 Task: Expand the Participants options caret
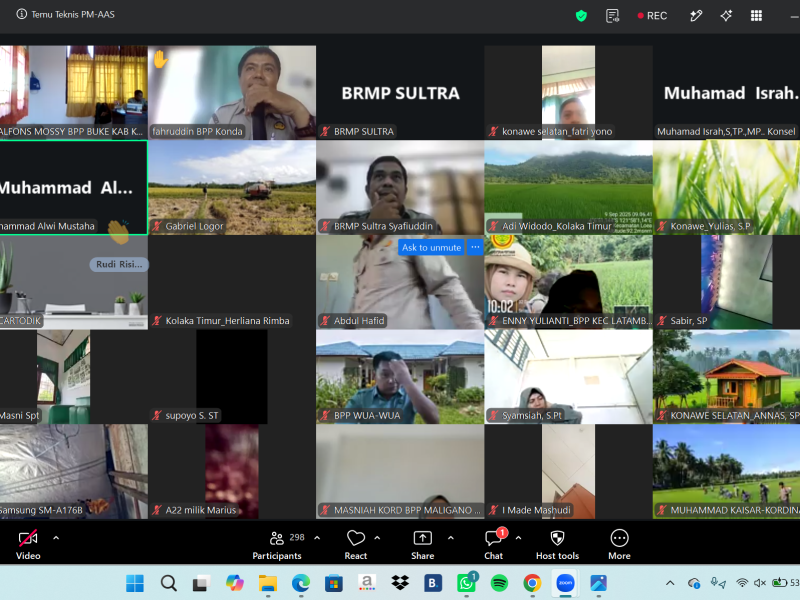click(317, 538)
